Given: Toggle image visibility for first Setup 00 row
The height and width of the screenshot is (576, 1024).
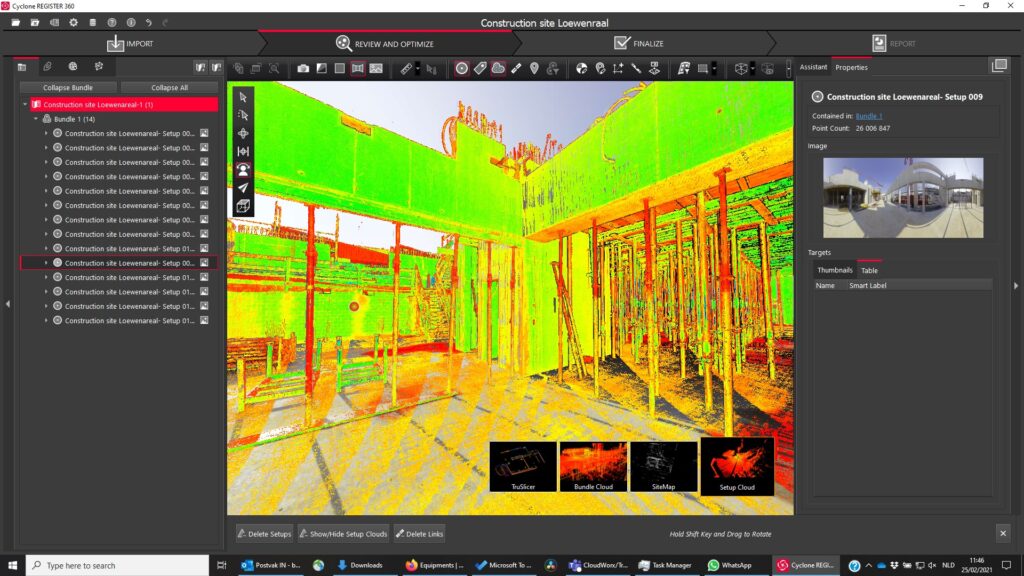Looking at the screenshot, I should click(204, 133).
